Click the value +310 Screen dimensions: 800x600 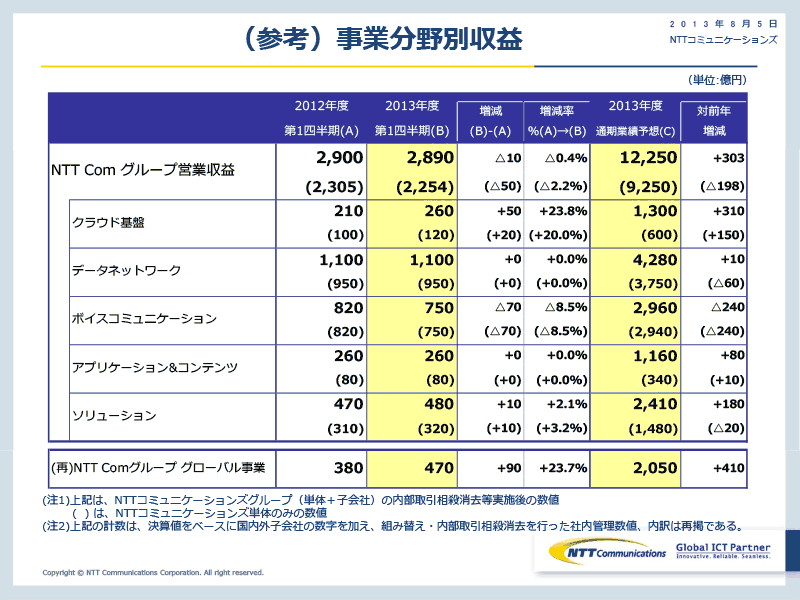click(729, 211)
